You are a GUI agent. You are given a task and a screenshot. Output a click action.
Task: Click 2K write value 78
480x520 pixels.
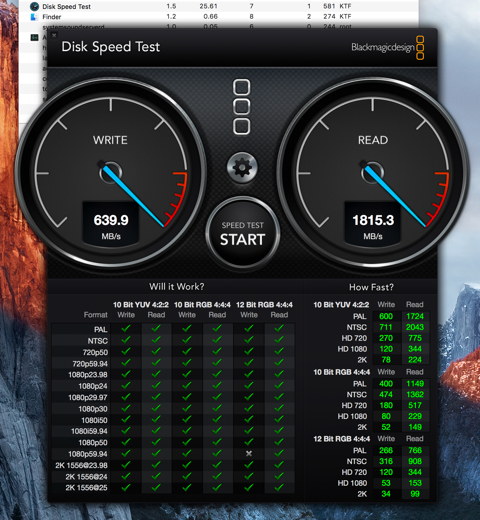(x=386, y=360)
